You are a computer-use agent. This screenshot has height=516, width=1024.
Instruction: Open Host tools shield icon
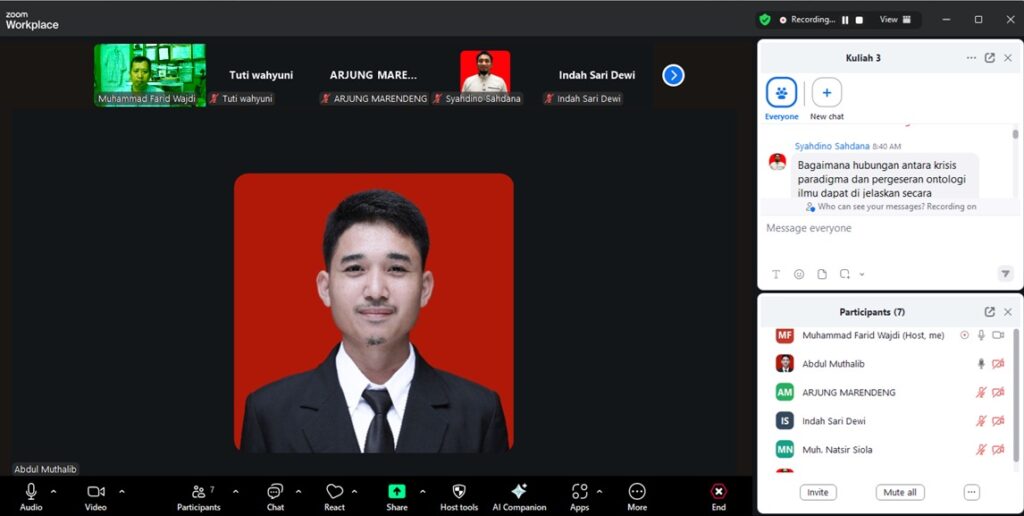point(459,497)
